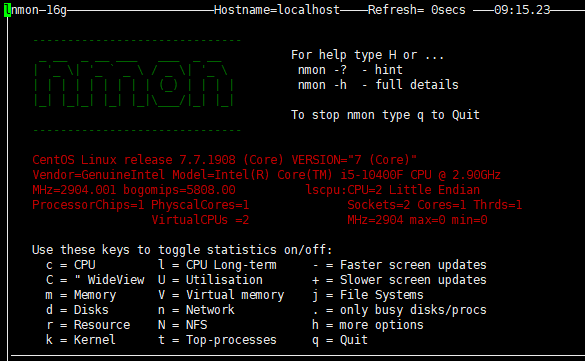Click the 'For help type H or ...' line
Viewport: 585px width, 361px height.
pyautogui.click(x=367, y=55)
